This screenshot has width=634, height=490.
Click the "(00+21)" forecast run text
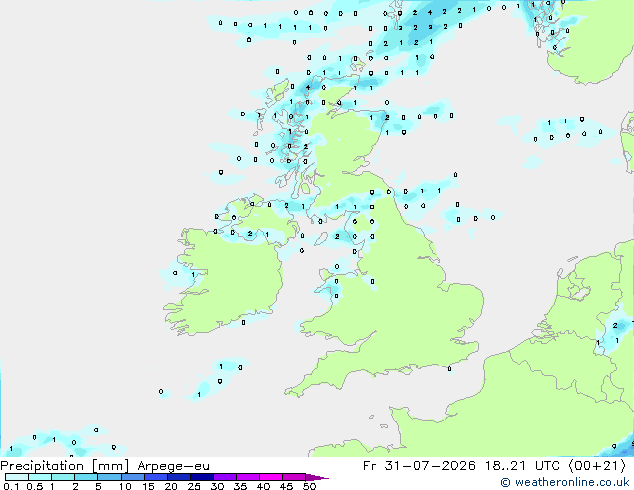tap(597, 466)
